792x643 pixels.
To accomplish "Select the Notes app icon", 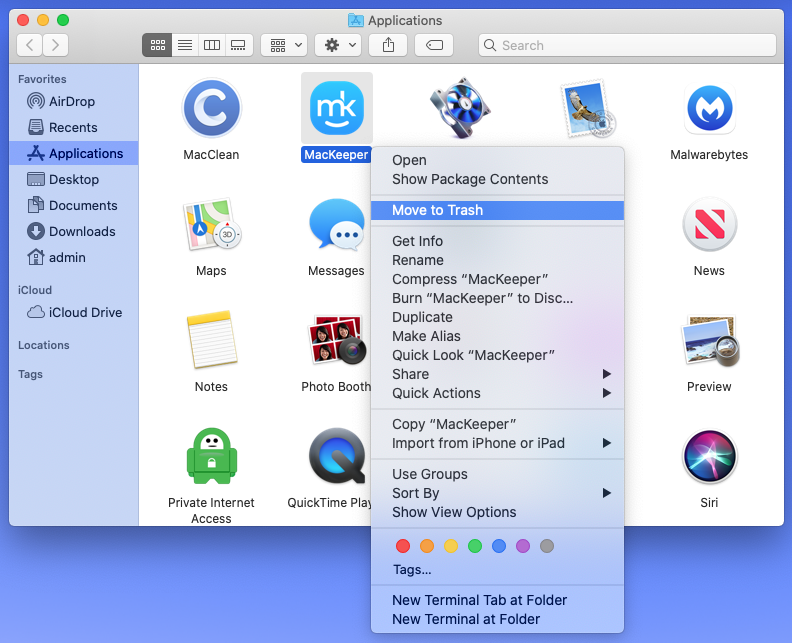I will click(212, 339).
